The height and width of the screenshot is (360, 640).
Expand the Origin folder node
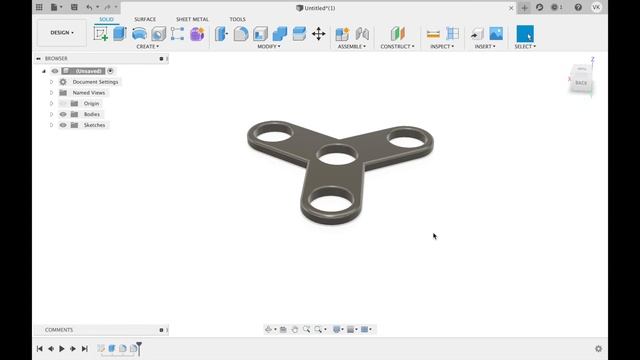pyautogui.click(x=51, y=104)
